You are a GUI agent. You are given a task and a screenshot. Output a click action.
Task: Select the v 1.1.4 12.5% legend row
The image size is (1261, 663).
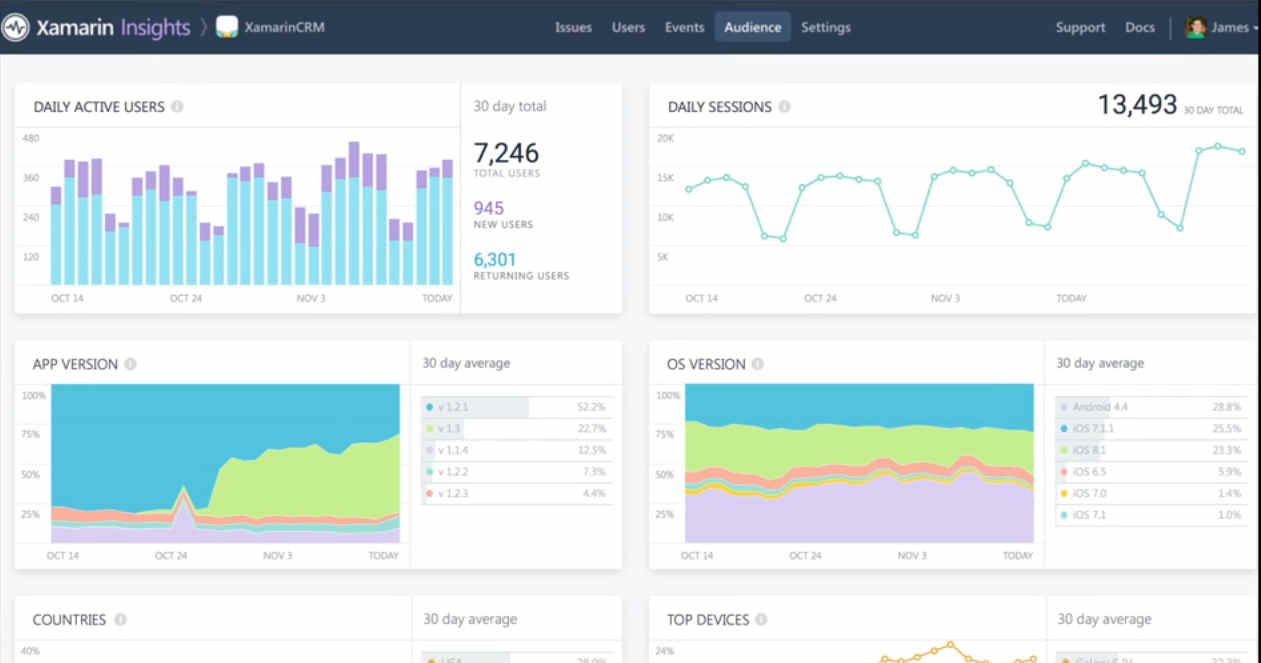pos(516,450)
